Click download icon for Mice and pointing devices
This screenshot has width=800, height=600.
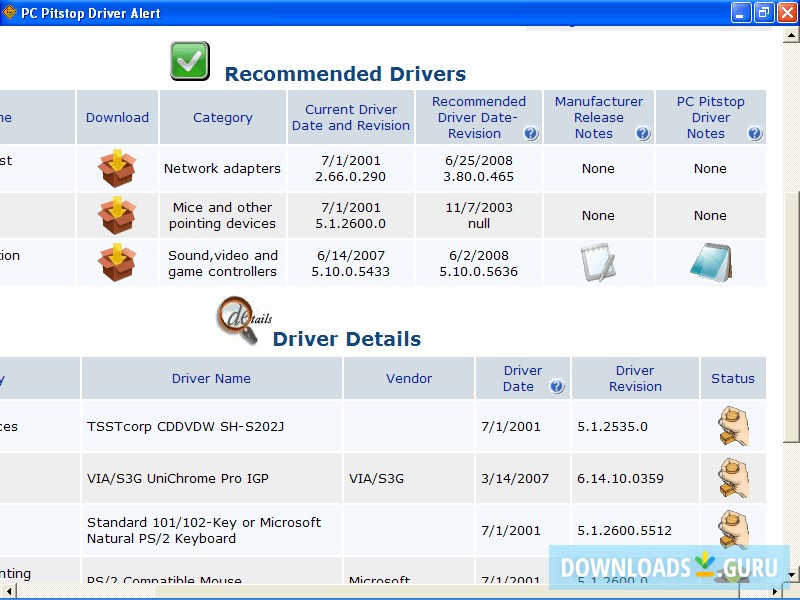coord(117,215)
